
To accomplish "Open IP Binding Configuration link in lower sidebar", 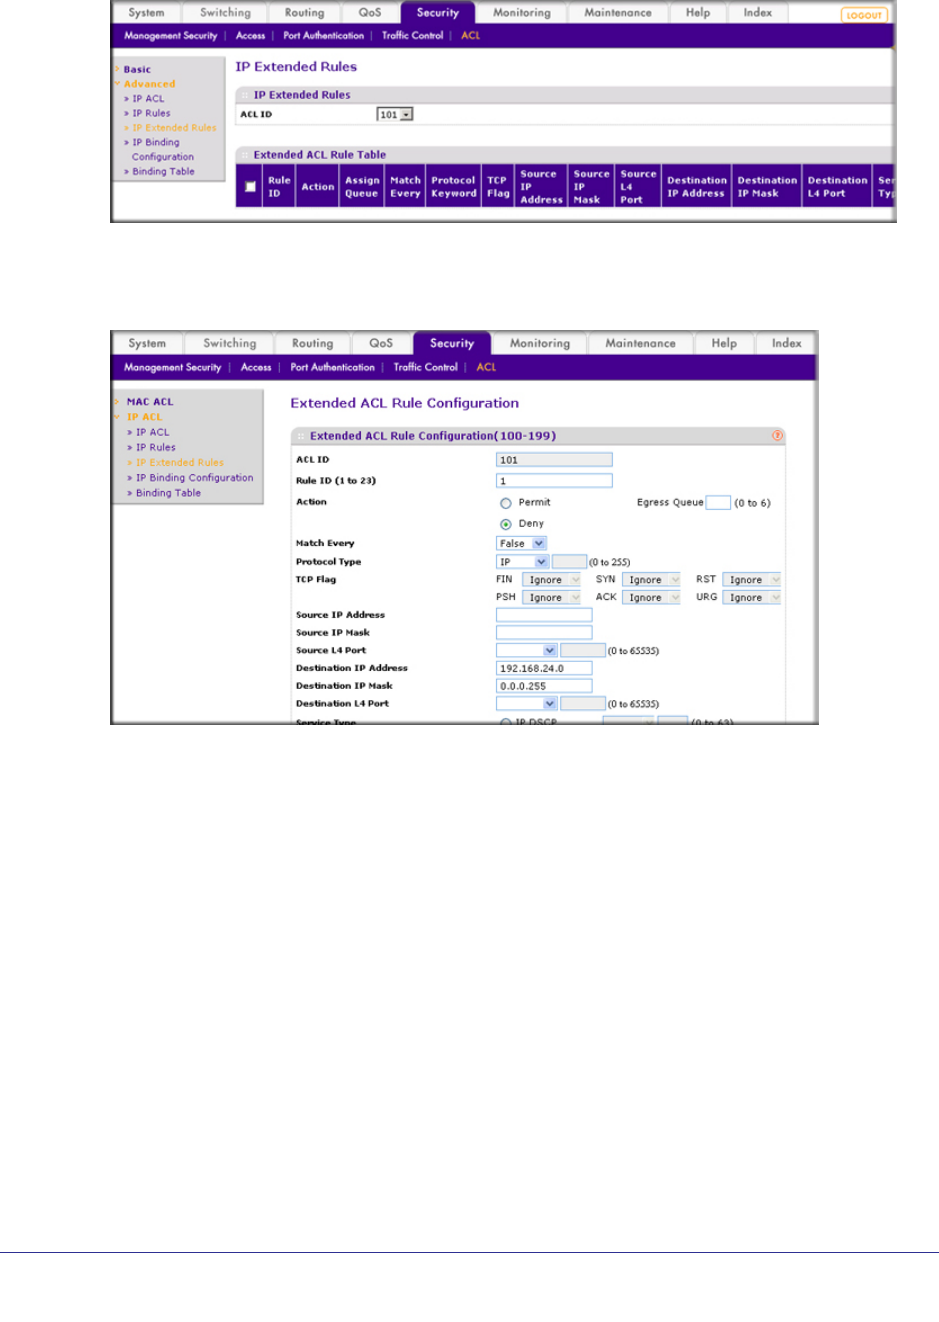I will click(x=195, y=478).
